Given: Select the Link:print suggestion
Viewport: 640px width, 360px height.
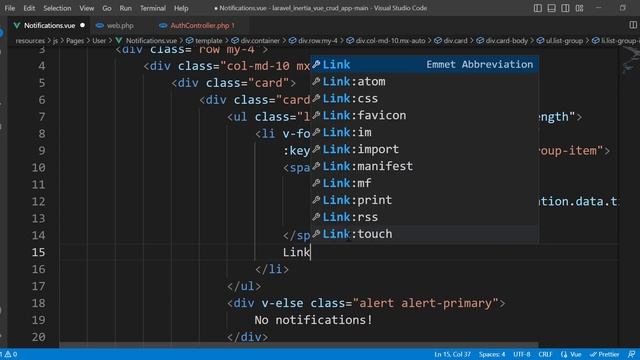Looking at the screenshot, I should (424, 200).
